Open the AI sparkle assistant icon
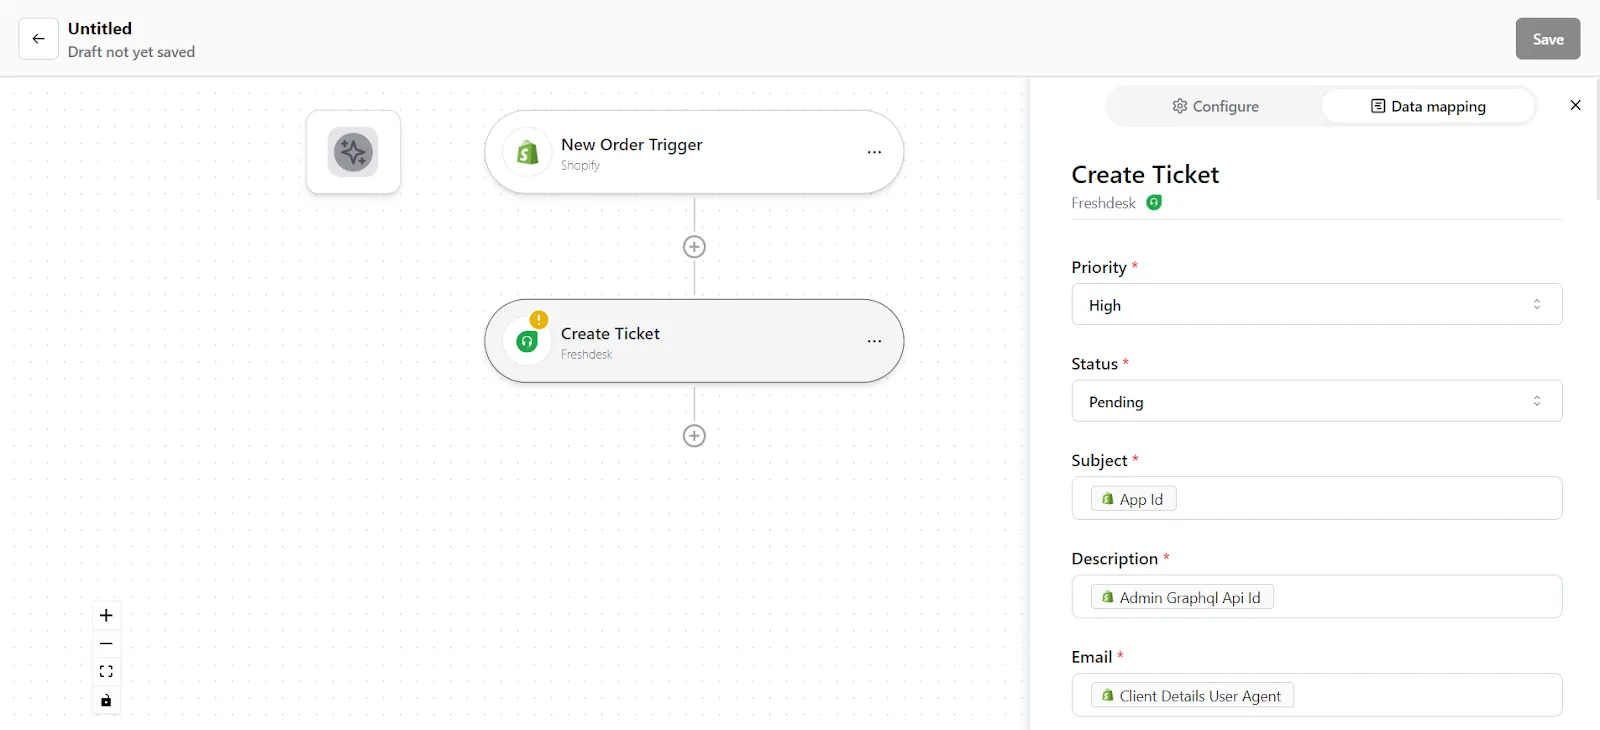 353,152
